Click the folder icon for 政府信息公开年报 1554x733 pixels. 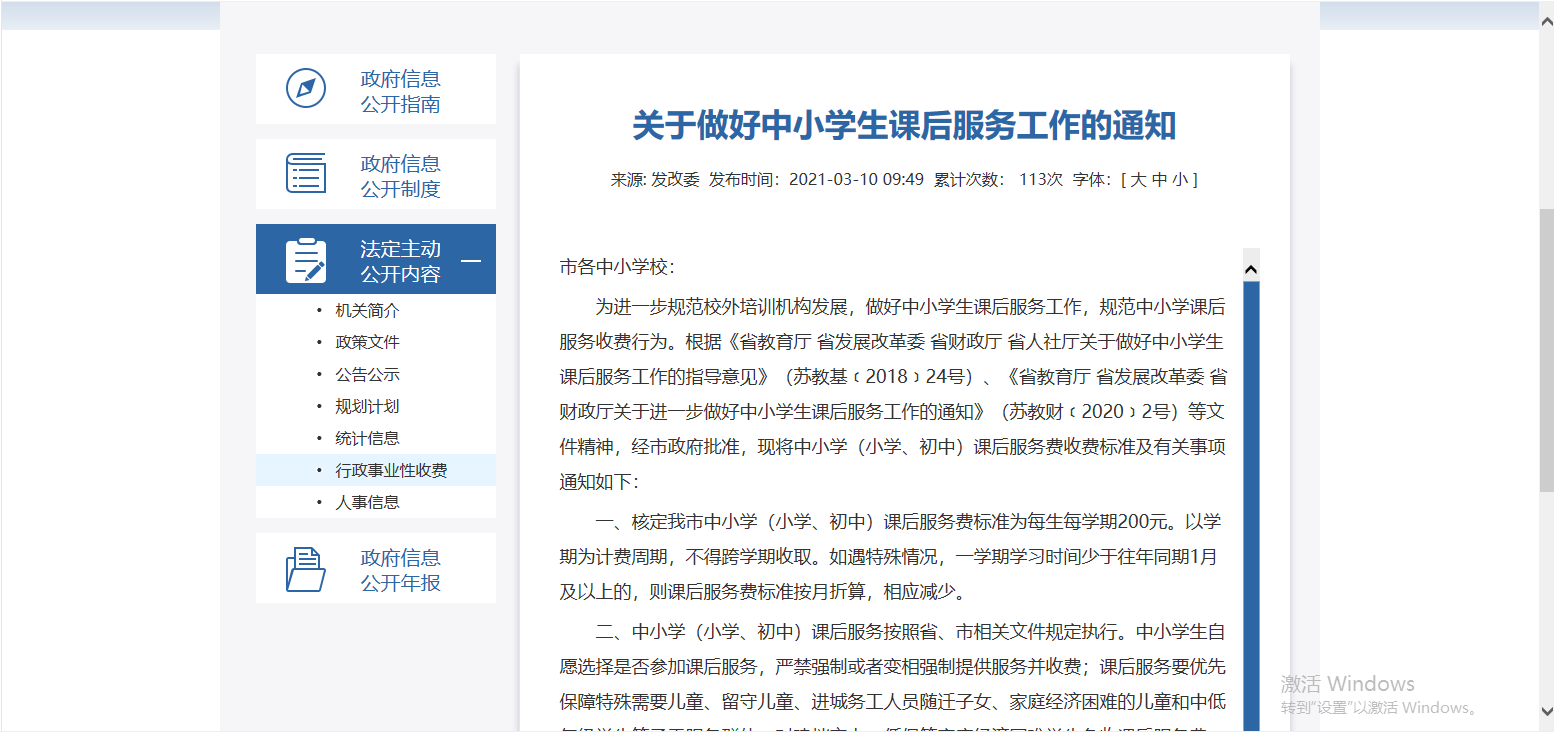coord(306,569)
